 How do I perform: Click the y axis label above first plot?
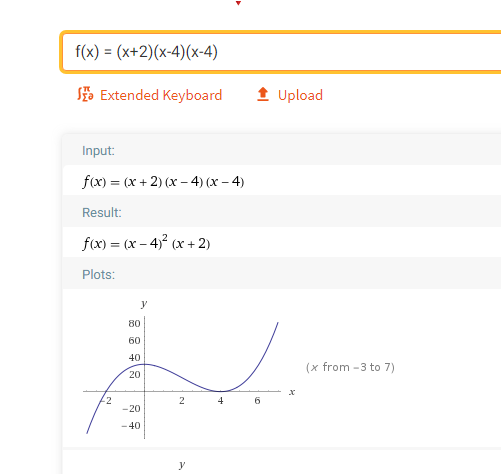(x=144, y=304)
